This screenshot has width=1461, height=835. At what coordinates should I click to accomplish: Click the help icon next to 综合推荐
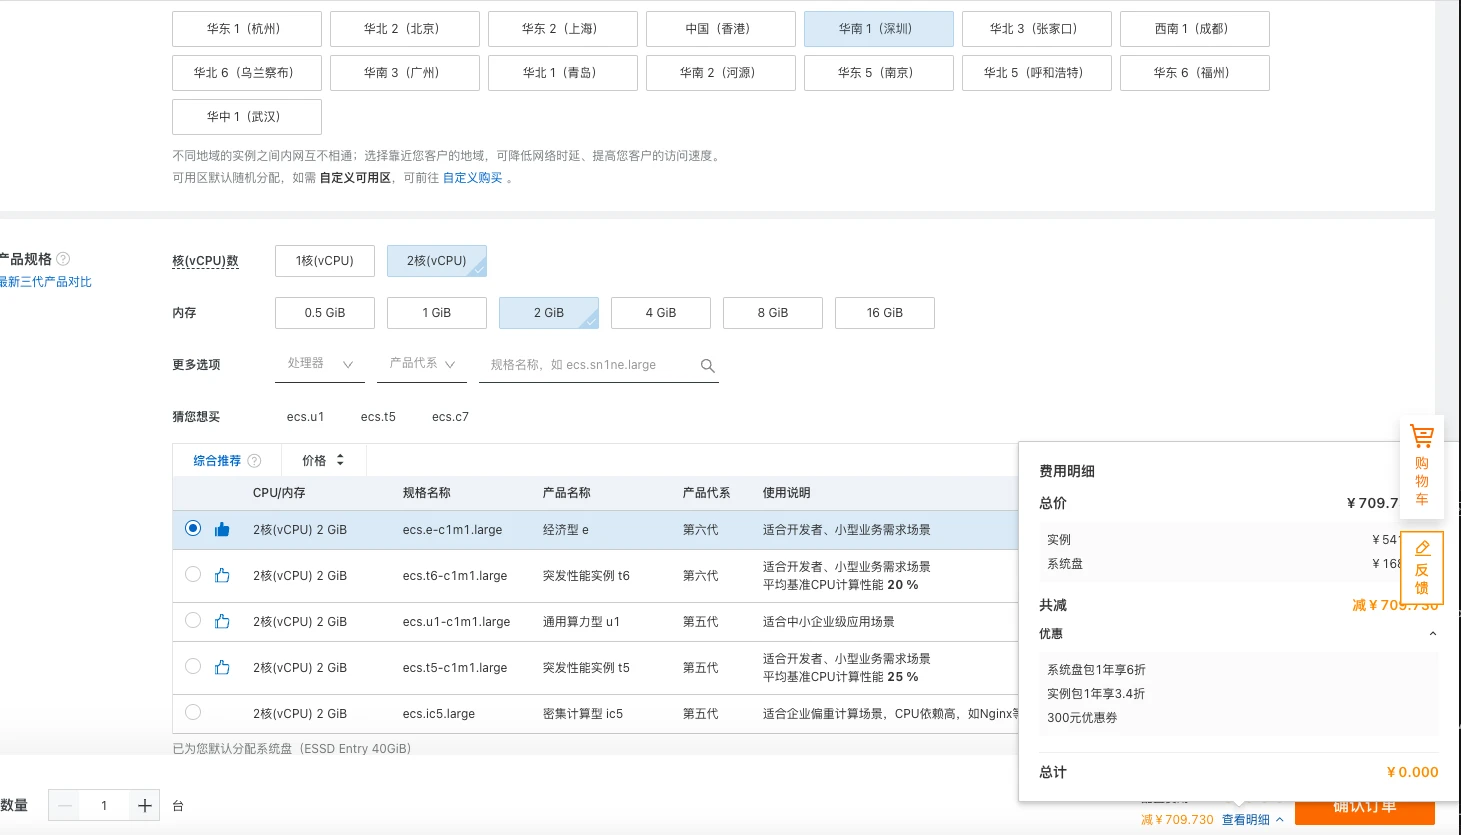click(254, 461)
